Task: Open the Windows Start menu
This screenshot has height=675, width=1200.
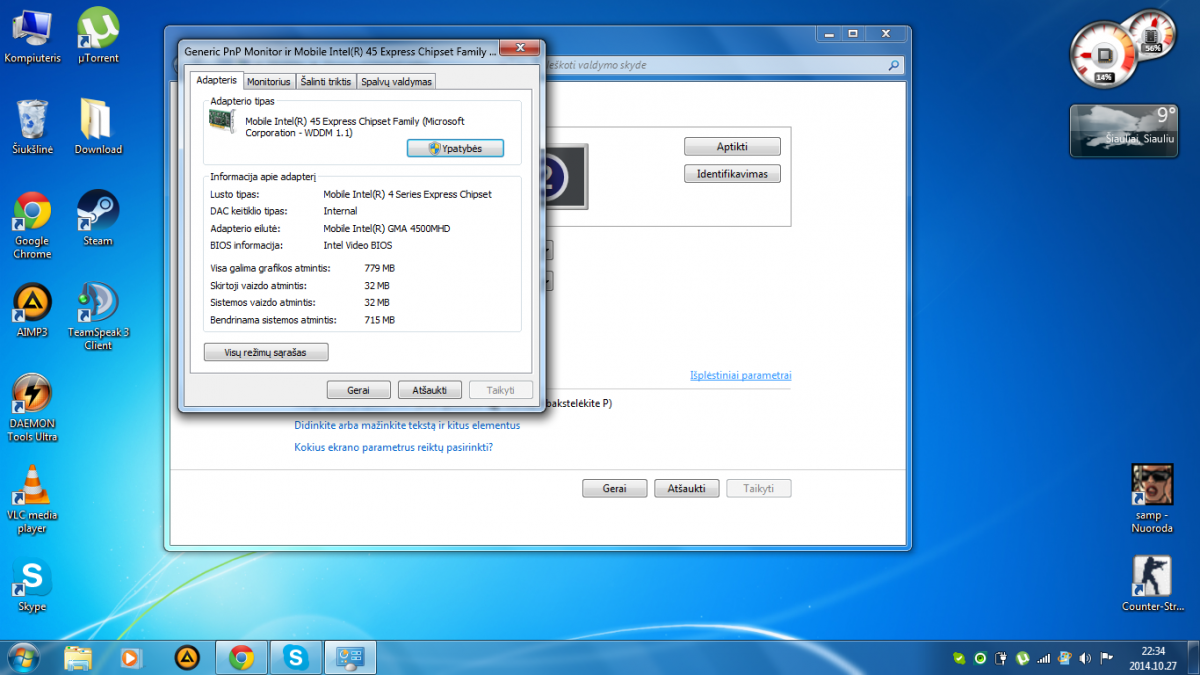Action: click(x=24, y=657)
